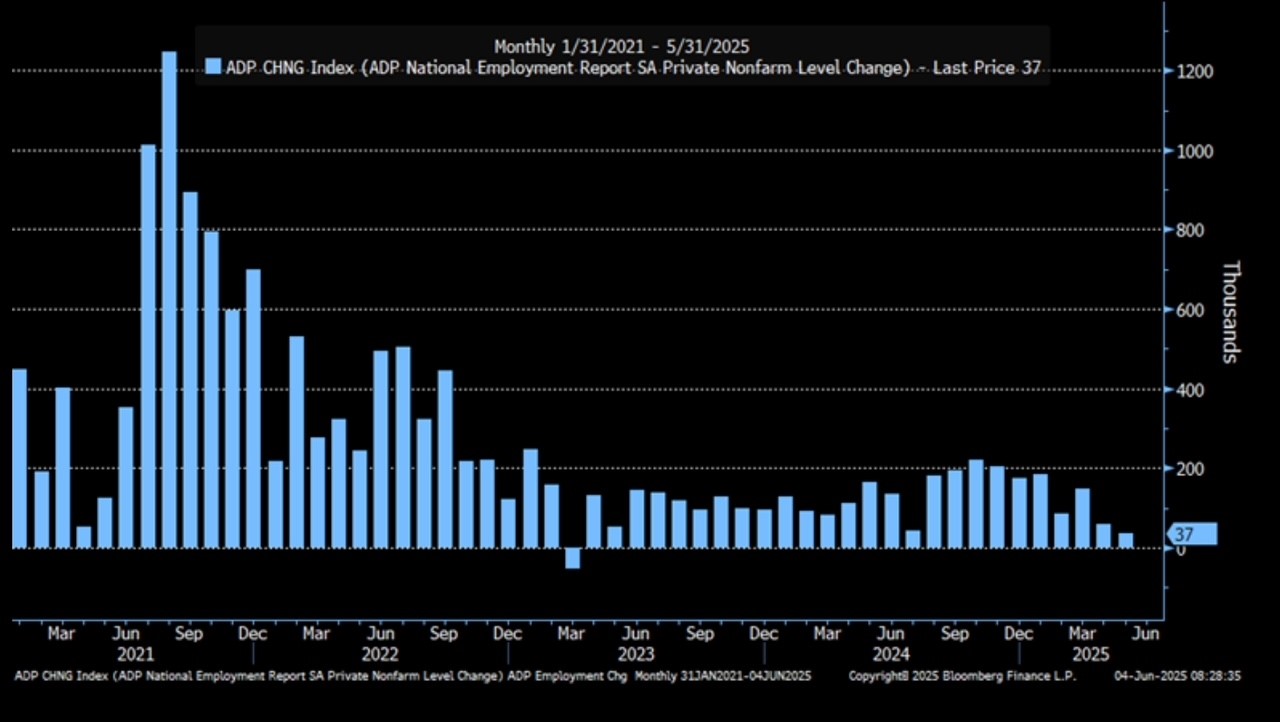Click the blue ADP CHNG legend color swatch
The height and width of the screenshot is (722, 1280).
click(212, 67)
